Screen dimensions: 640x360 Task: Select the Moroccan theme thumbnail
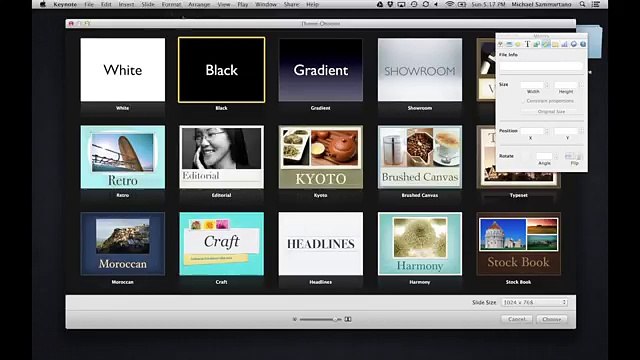pos(123,244)
